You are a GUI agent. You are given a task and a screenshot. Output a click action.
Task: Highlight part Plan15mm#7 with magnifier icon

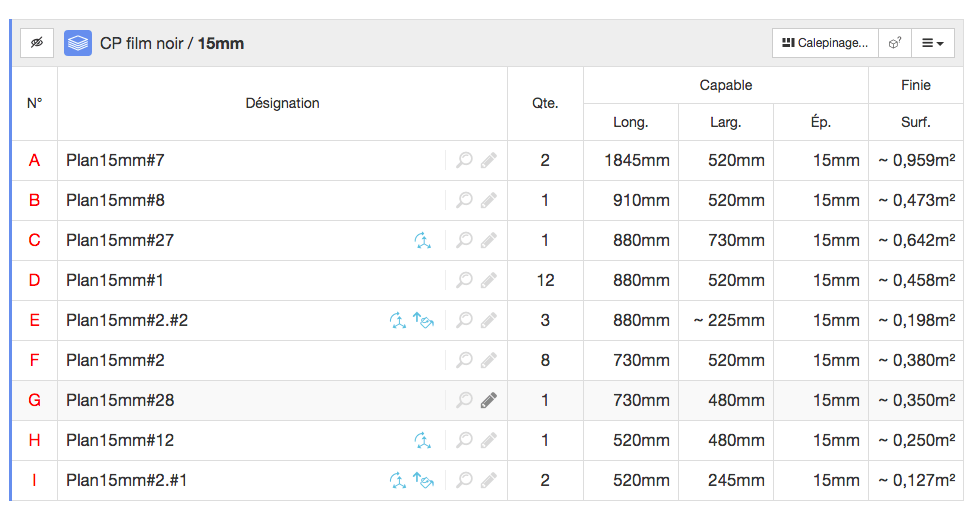pyautogui.click(x=464, y=160)
